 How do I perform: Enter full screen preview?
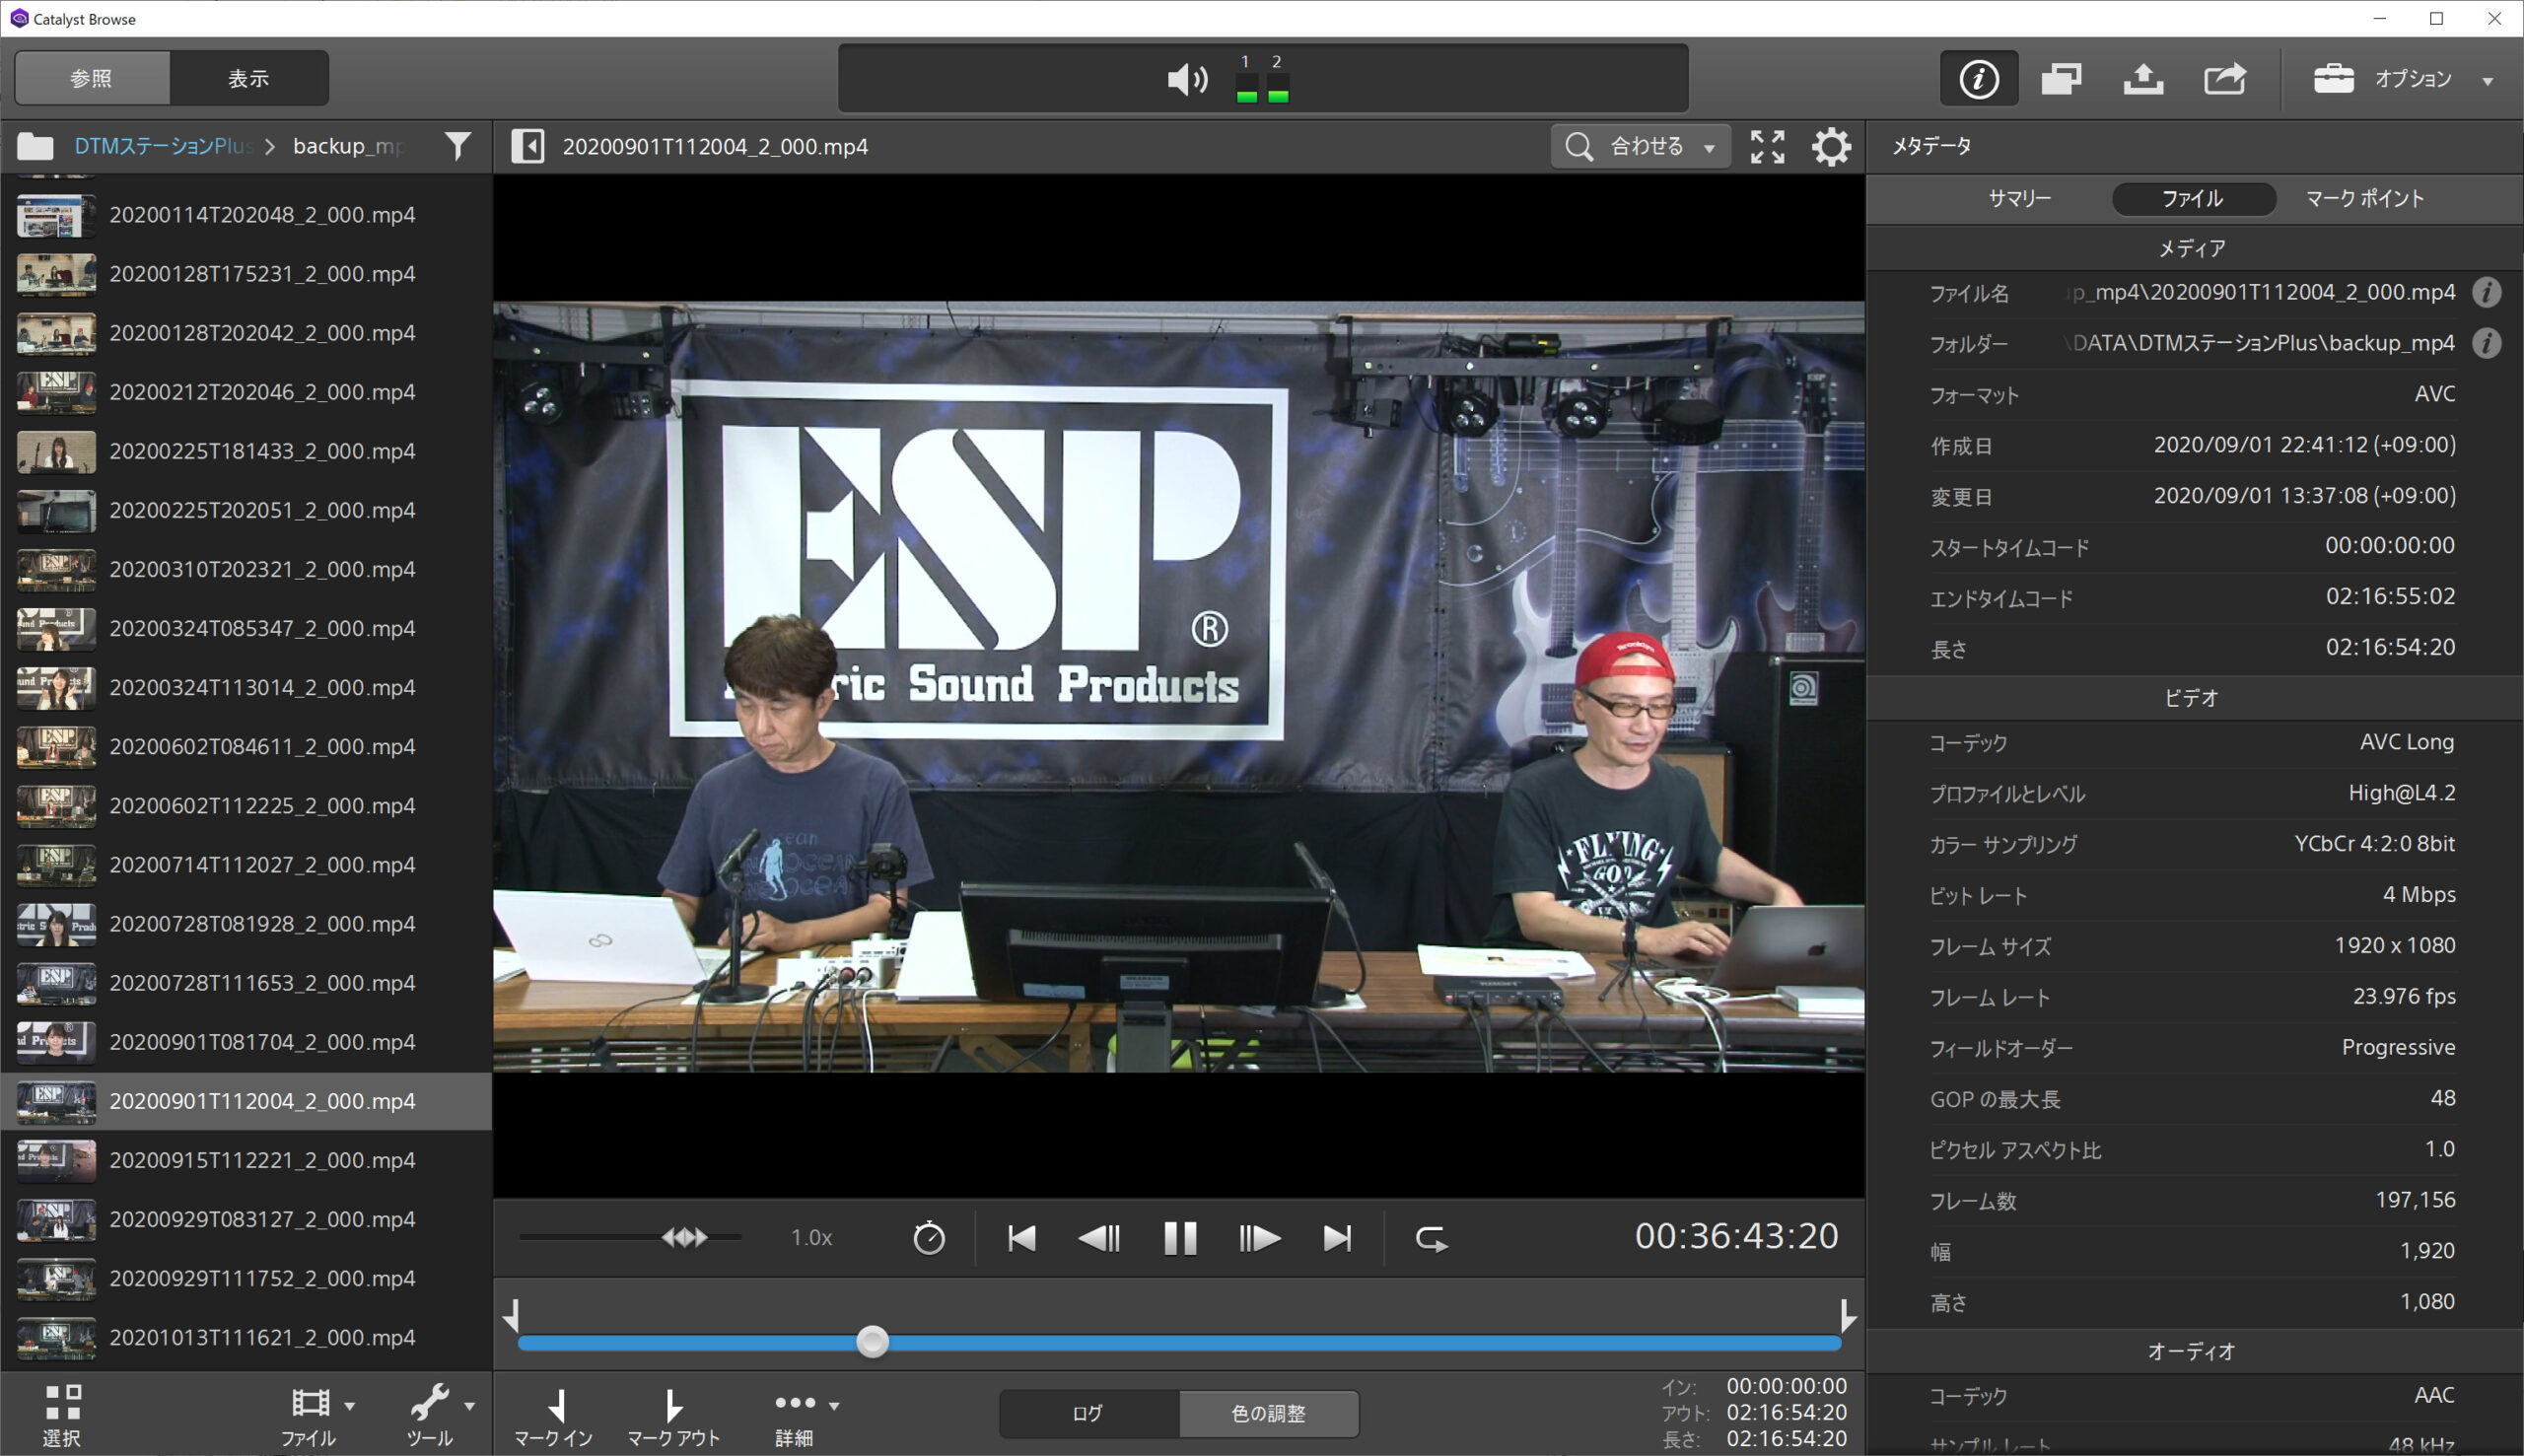[1767, 146]
